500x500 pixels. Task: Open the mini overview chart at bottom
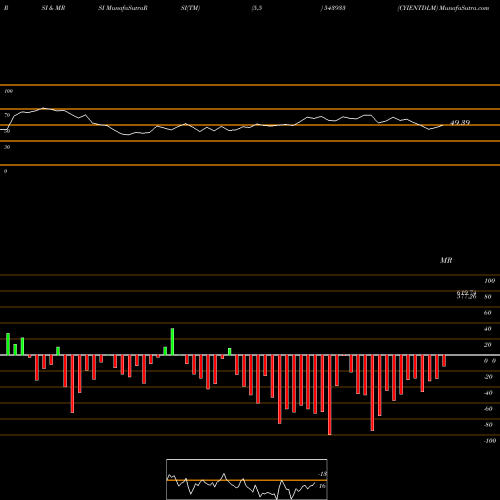pos(247,479)
